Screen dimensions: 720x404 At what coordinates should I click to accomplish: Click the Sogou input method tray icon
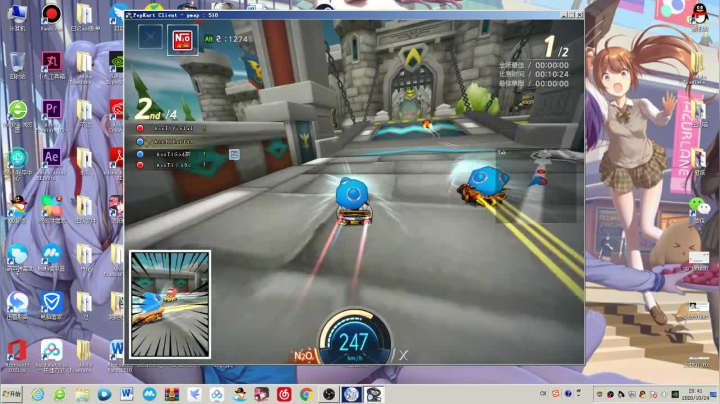[556, 394]
